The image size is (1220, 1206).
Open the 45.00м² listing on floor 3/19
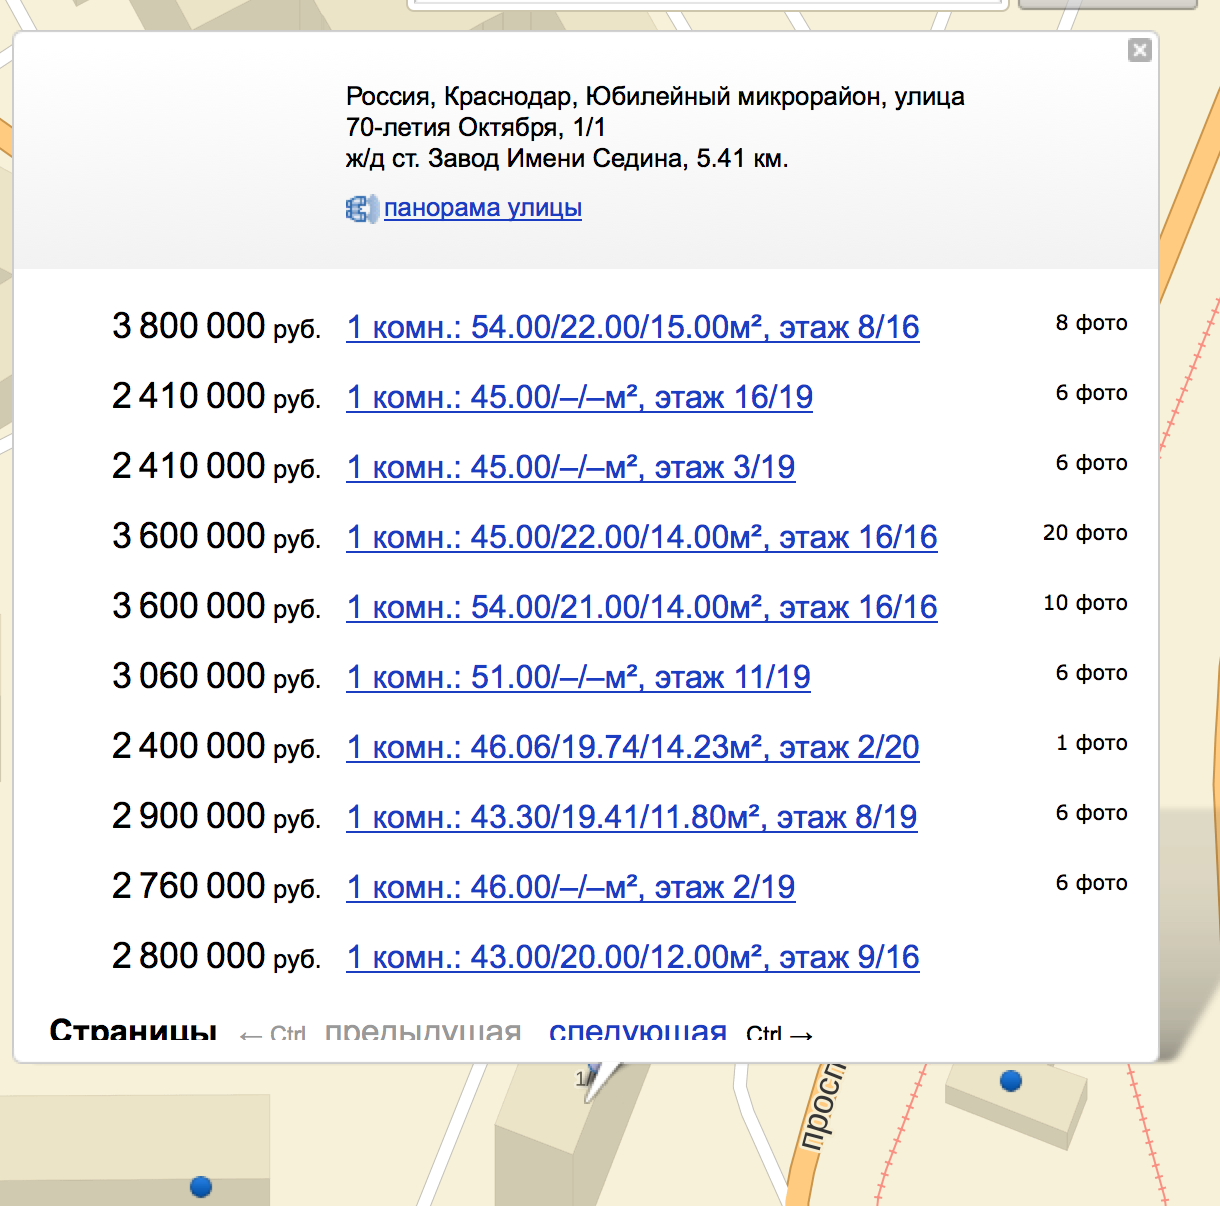570,467
